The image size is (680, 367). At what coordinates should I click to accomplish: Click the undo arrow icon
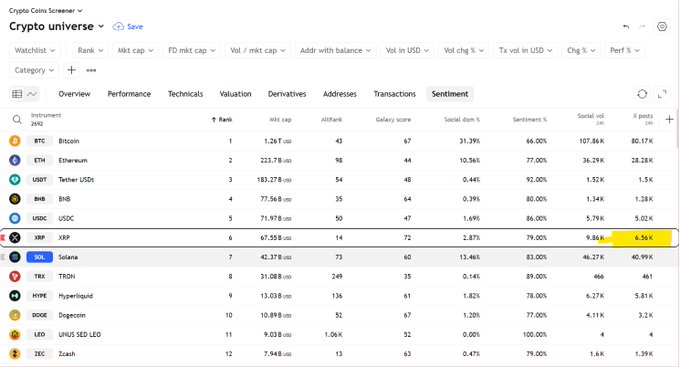[626, 26]
